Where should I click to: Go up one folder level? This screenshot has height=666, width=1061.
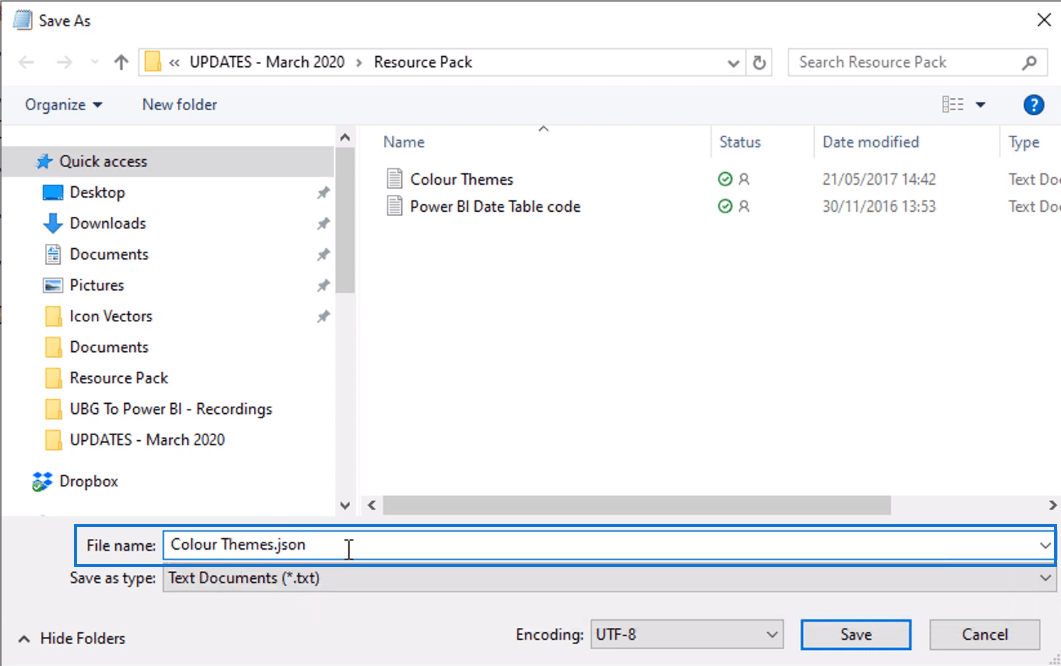121,62
